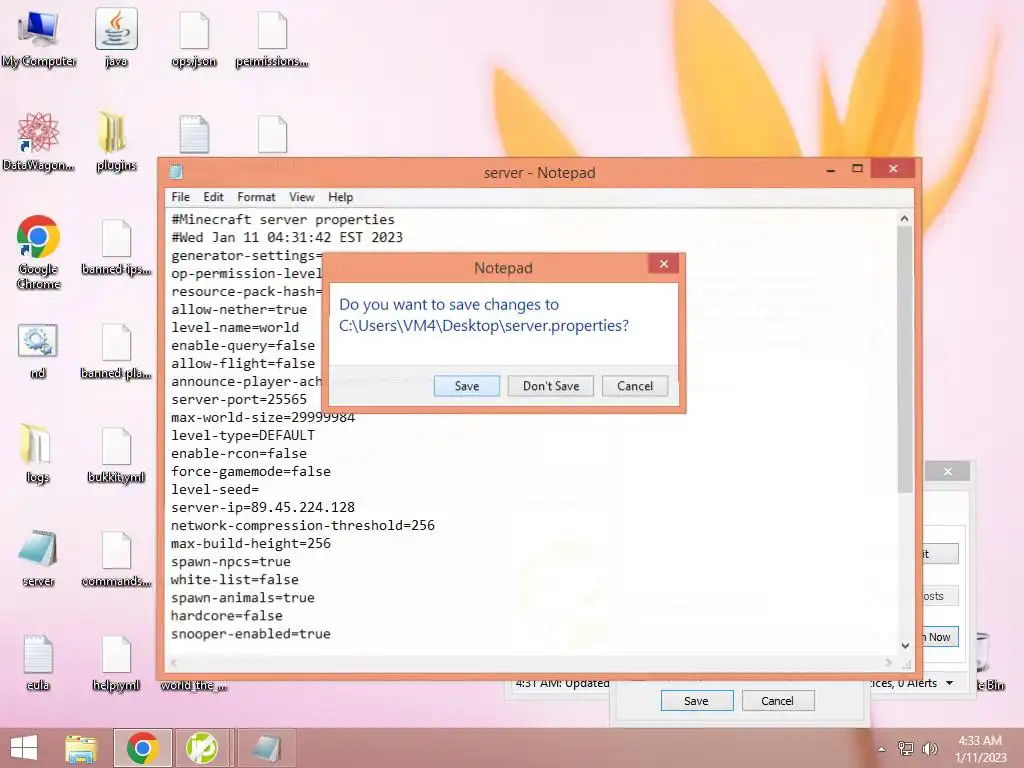
Task: Open the My Computer desktop icon
Action: point(38,39)
